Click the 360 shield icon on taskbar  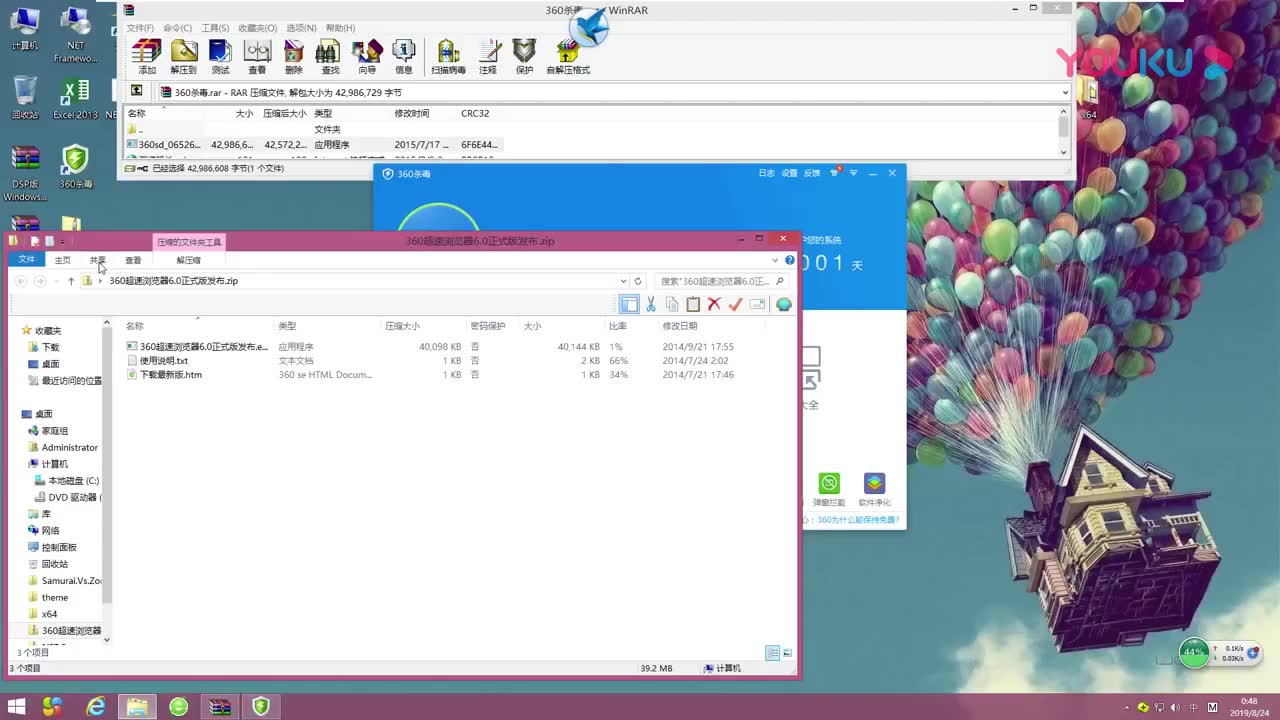coord(261,707)
